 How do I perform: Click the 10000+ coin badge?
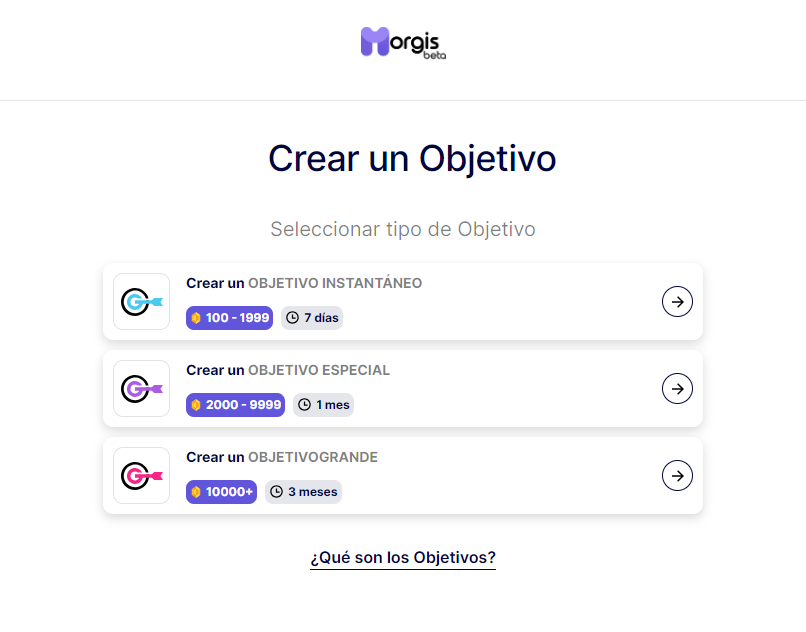tap(222, 492)
